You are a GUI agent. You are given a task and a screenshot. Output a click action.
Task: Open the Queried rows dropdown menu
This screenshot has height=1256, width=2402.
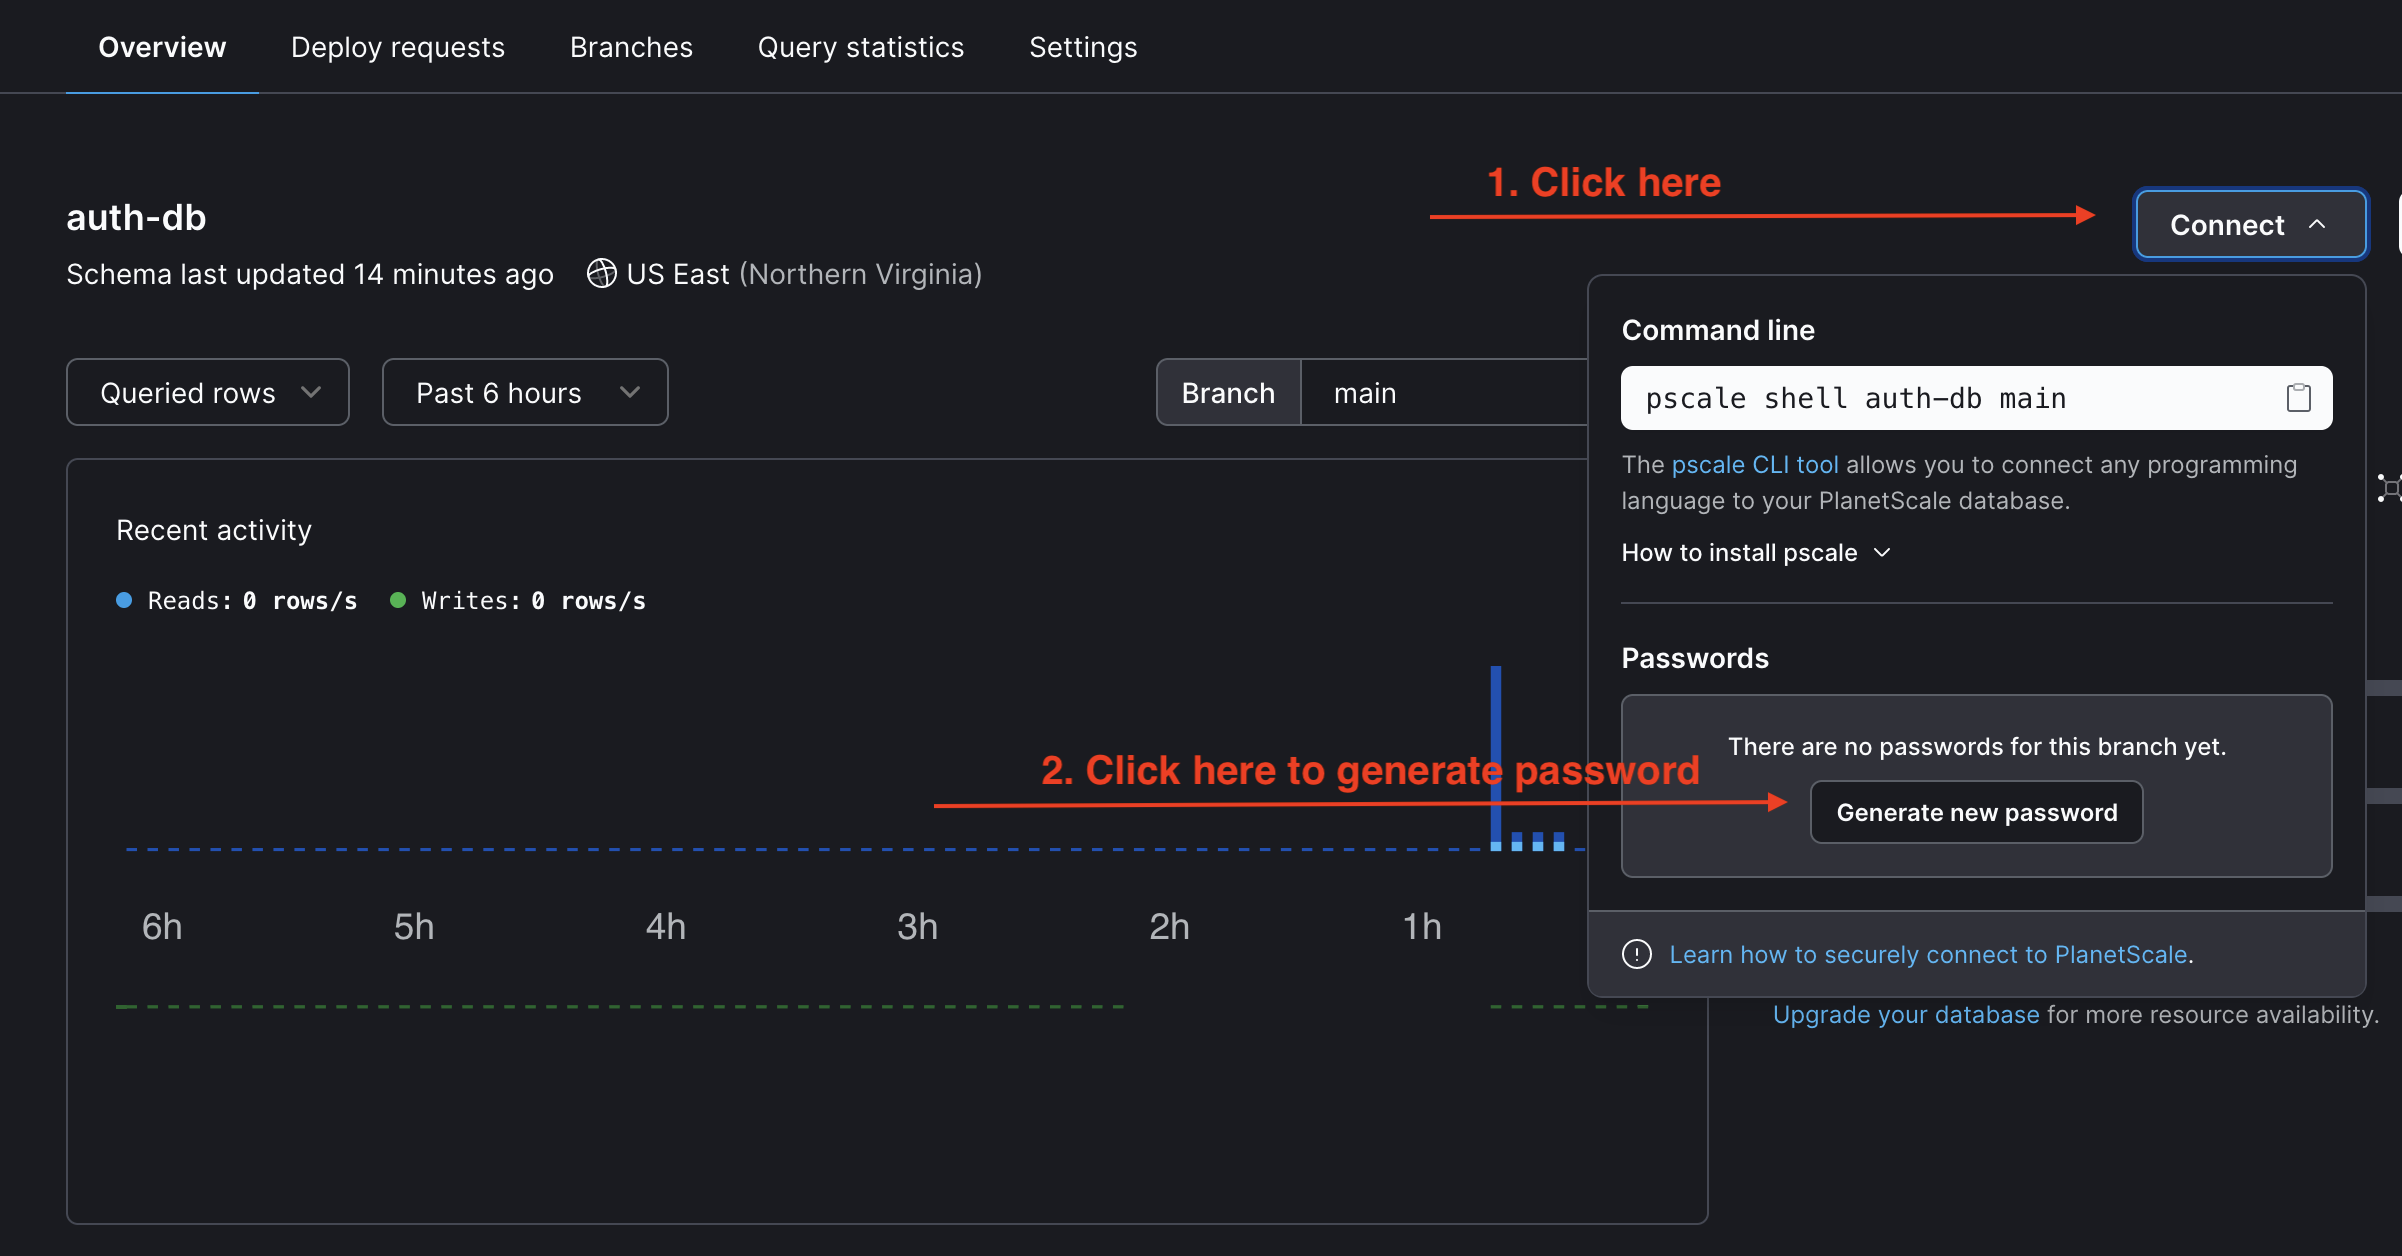pos(207,392)
